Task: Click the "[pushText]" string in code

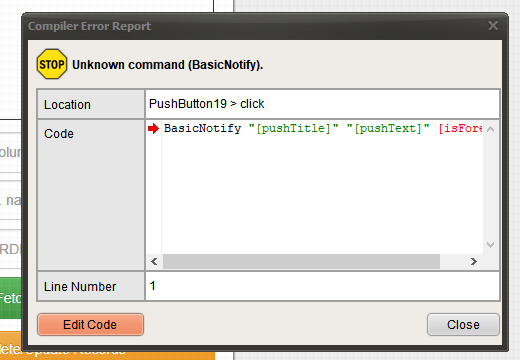Action: pos(388,128)
